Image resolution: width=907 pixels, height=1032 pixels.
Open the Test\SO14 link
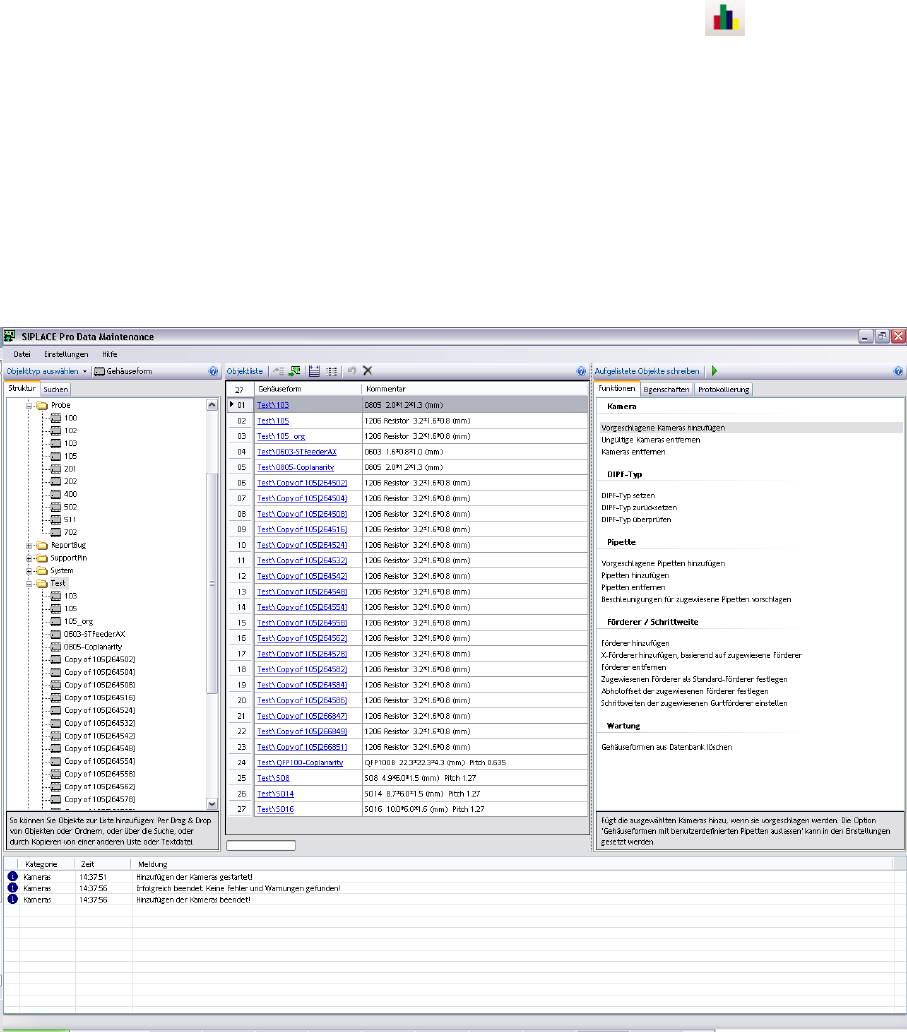point(275,794)
